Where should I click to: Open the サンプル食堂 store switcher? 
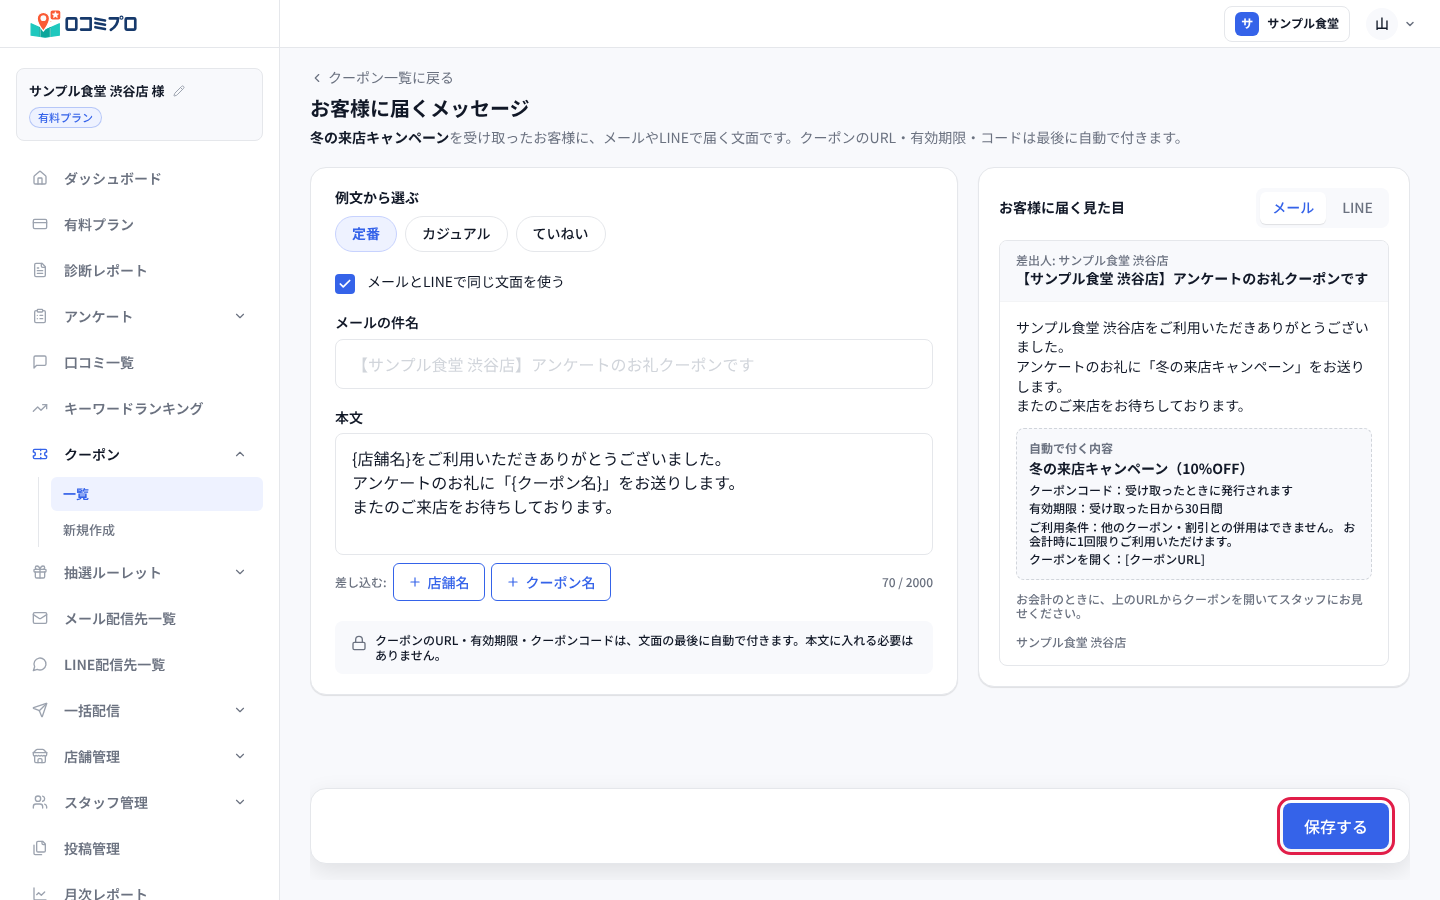click(x=1287, y=24)
